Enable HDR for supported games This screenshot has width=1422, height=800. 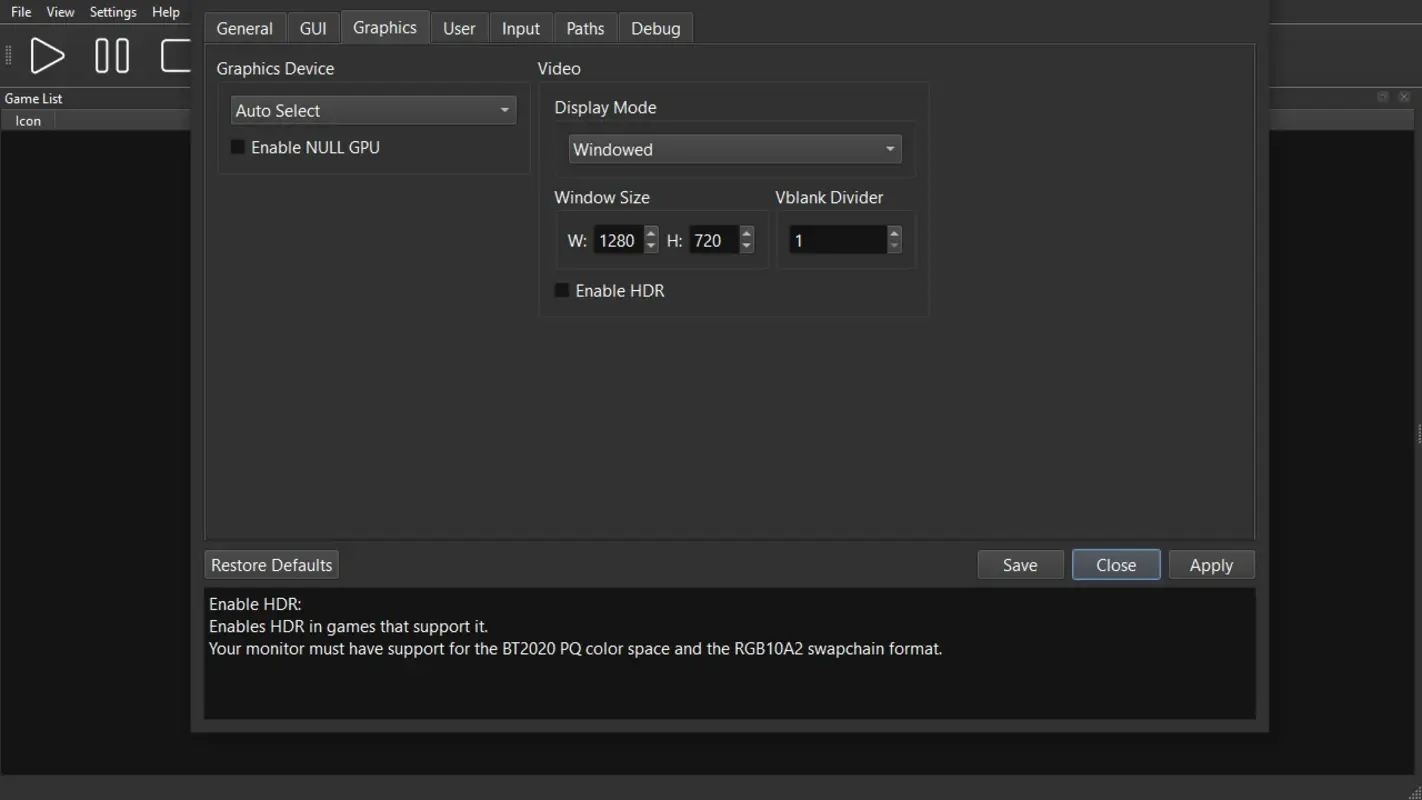click(561, 290)
